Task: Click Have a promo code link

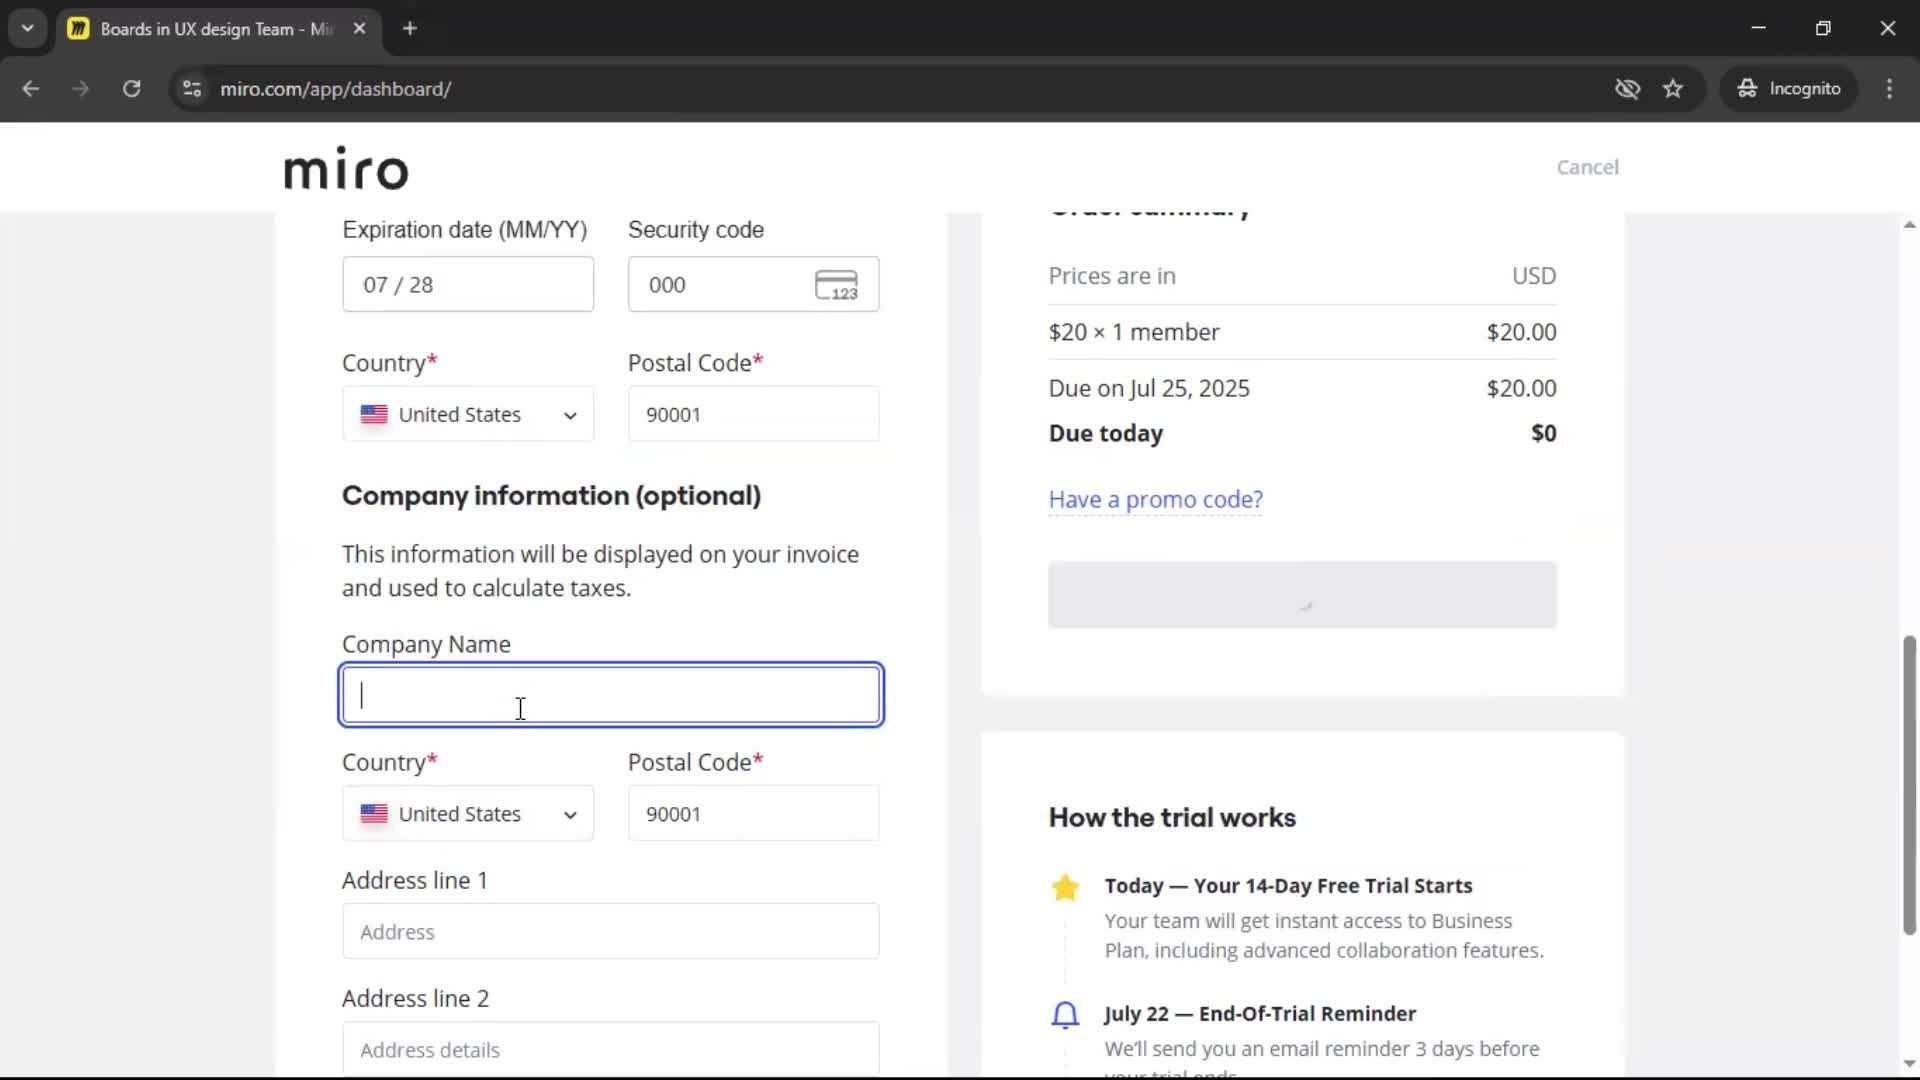Action: [x=1155, y=499]
